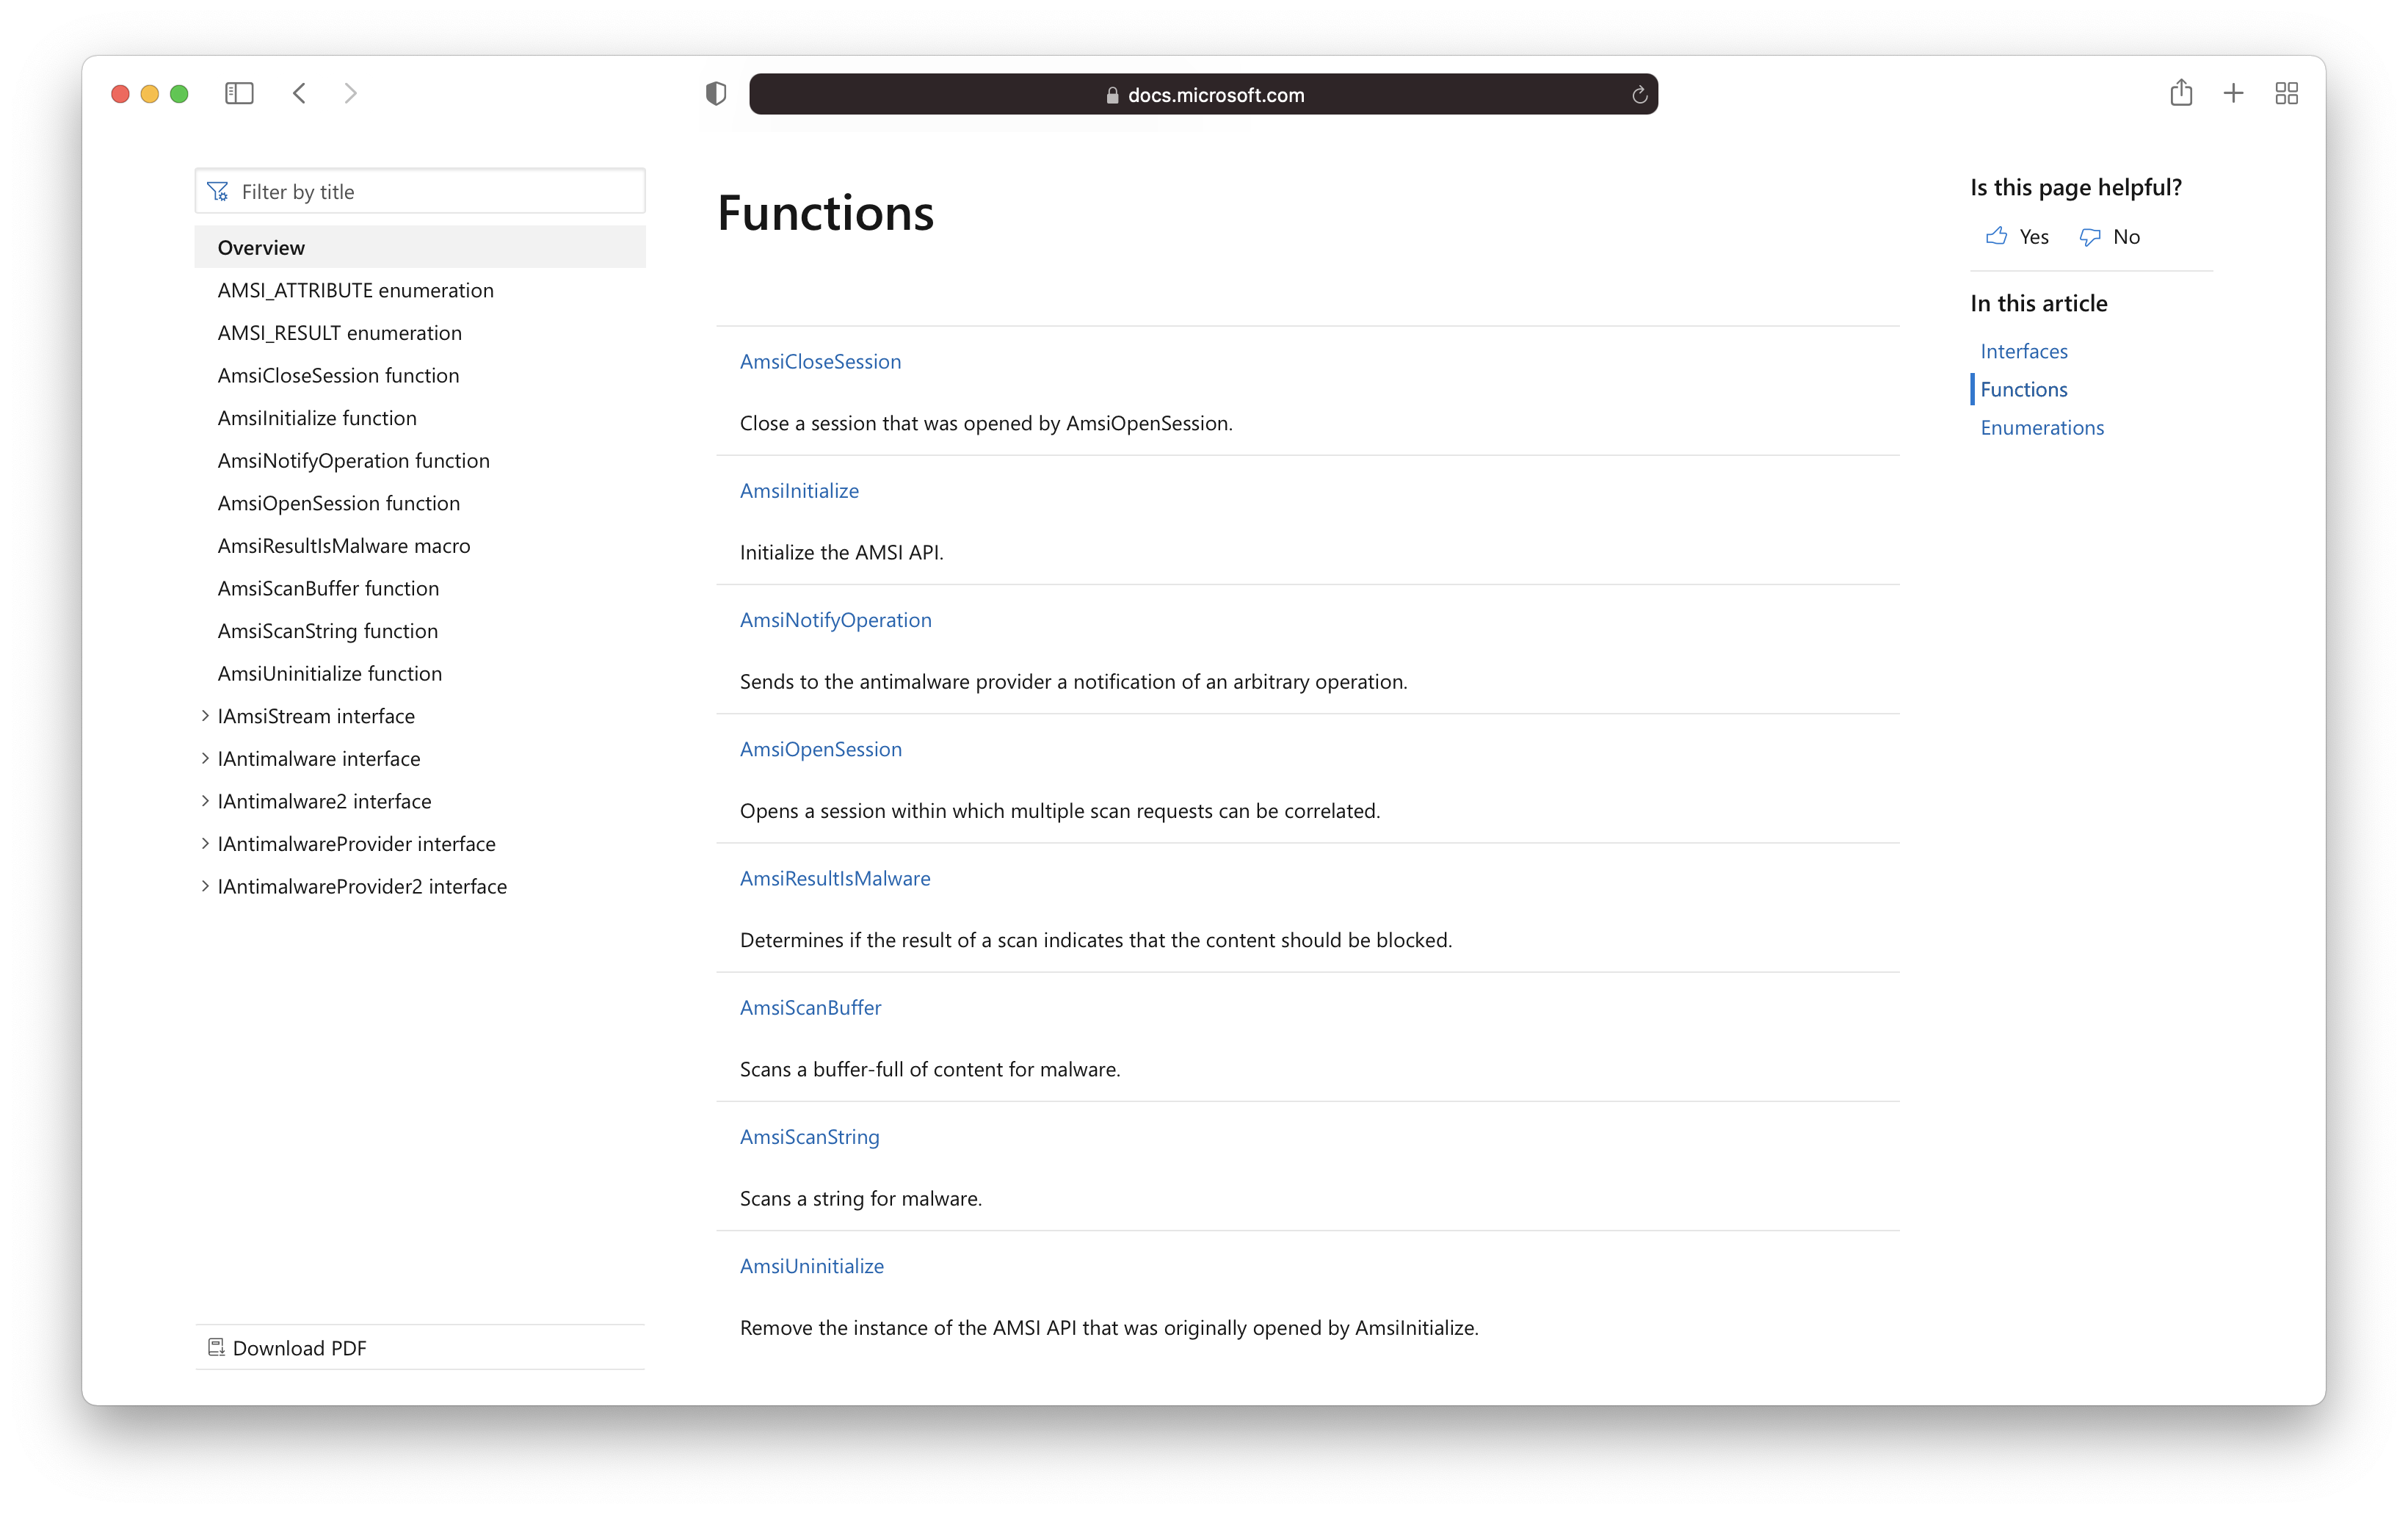Image resolution: width=2408 pixels, height=1514 pixels.
Task: Toggle the Safari sidebar icon
Action: coord(239,93)
